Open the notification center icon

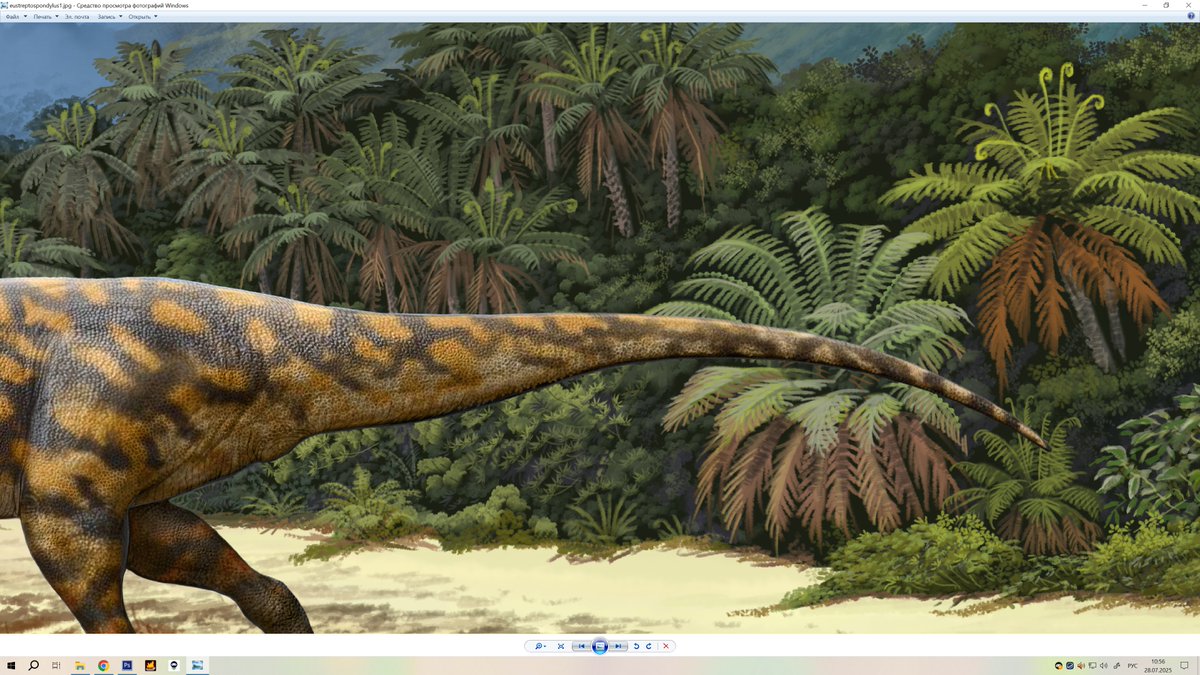point(1184,665)
